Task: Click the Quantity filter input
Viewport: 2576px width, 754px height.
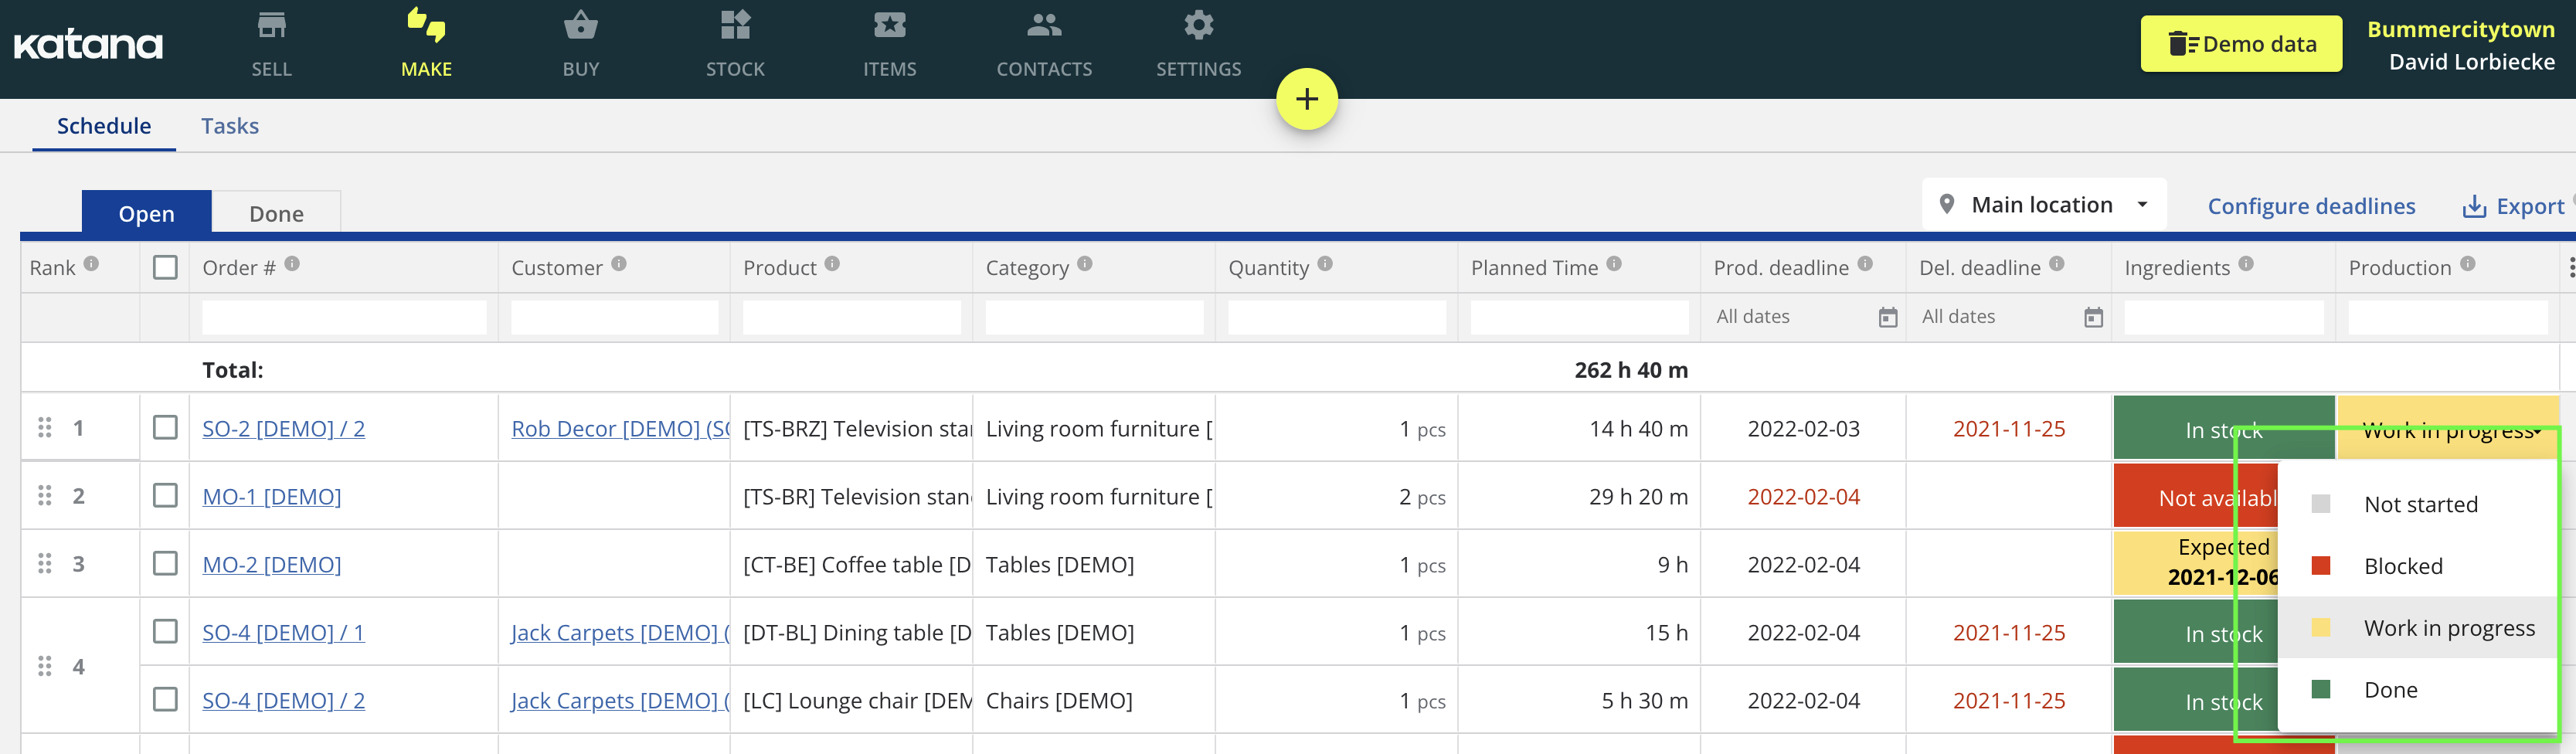Action: 1337,317
